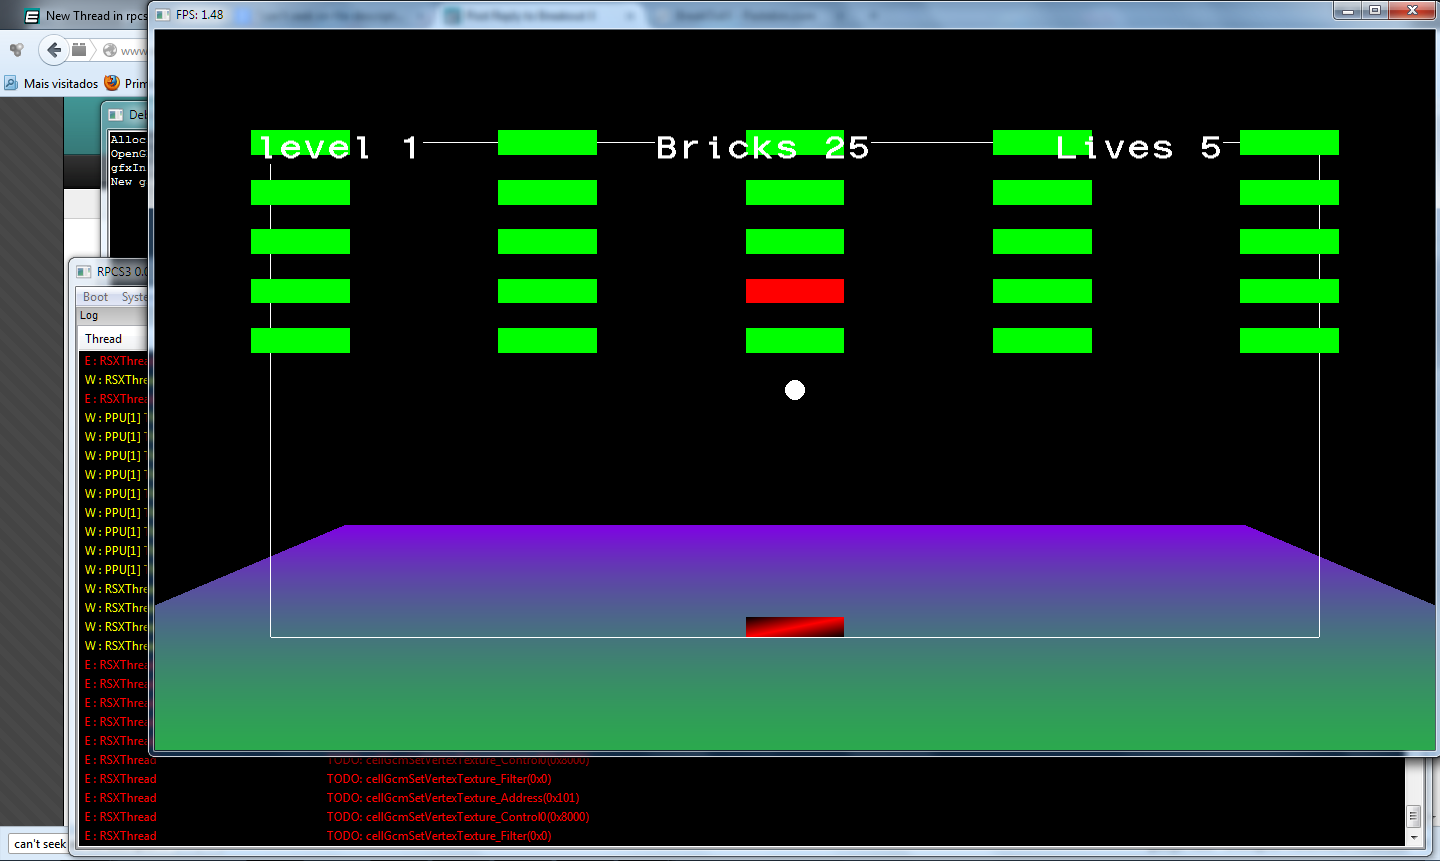Image resolution: width=1440 pixels, height=861 pixels.
Task: Select the Log tab in RPCS3
Action: 89,315
